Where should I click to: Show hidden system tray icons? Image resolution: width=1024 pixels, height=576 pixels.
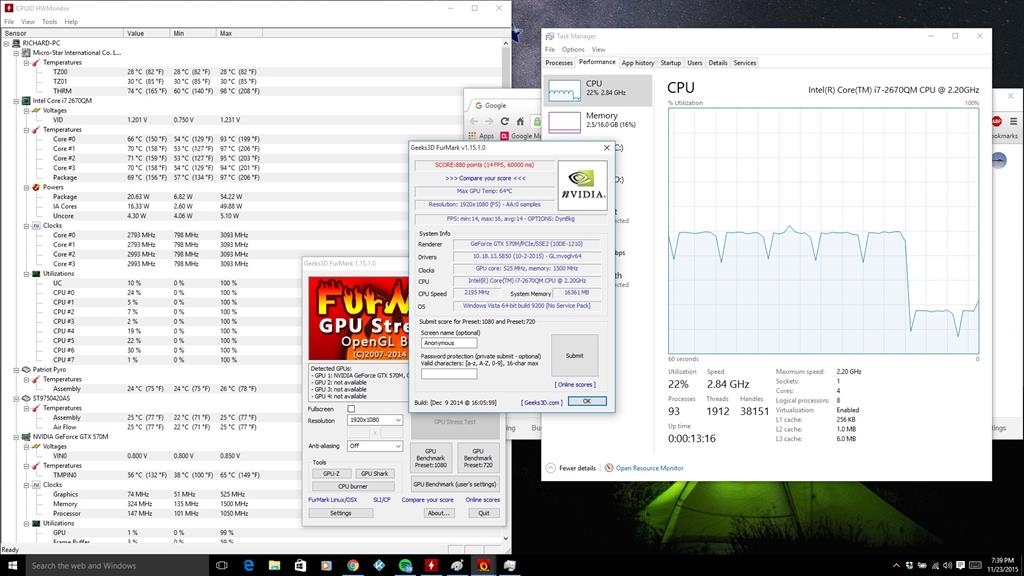click(896, 566)
